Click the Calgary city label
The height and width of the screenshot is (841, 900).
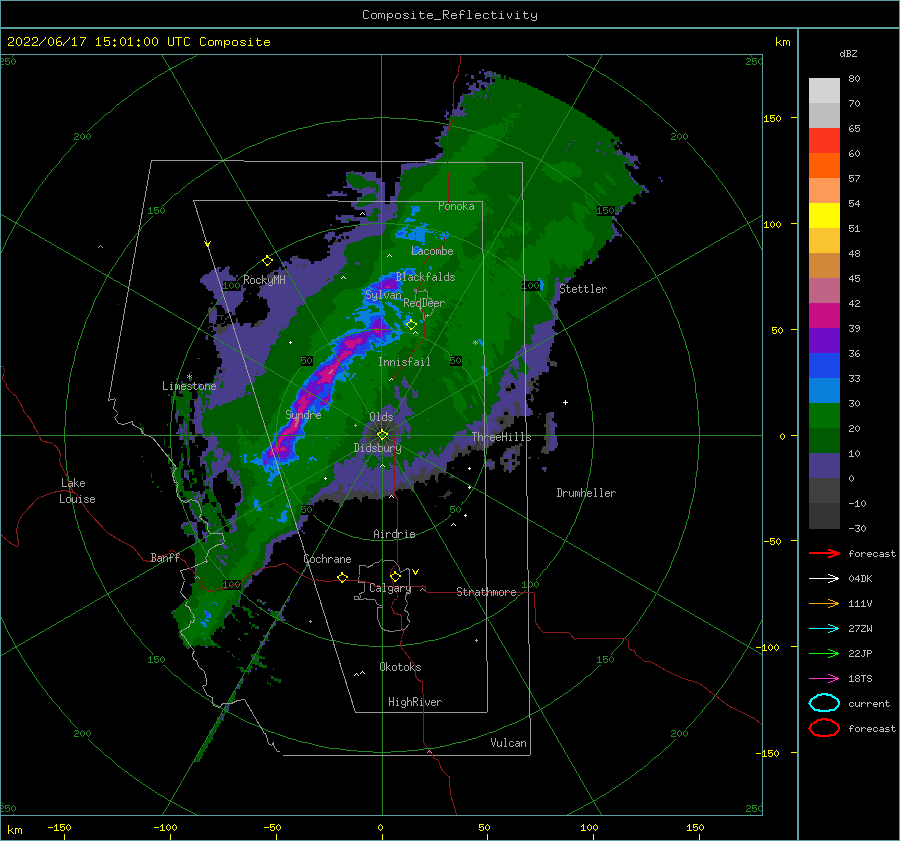[x=390, y=588]
